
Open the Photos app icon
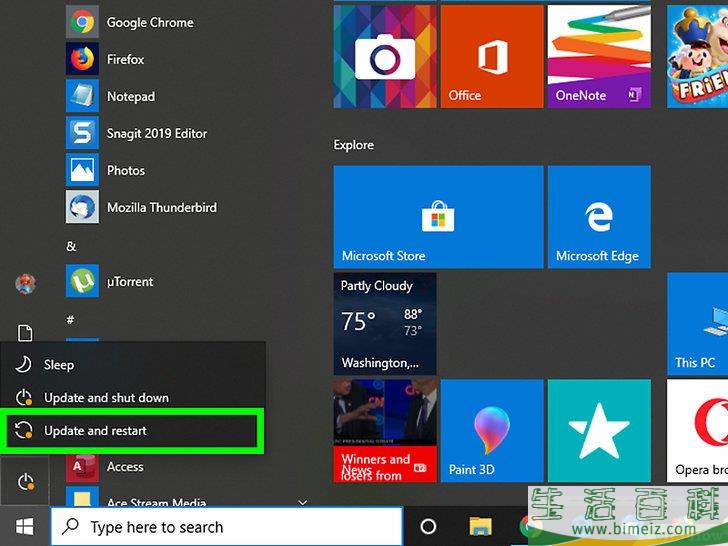[82, 170]
